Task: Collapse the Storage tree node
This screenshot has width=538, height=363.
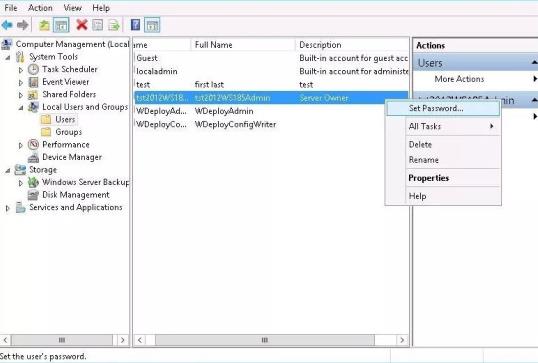Action: (8, 171)
